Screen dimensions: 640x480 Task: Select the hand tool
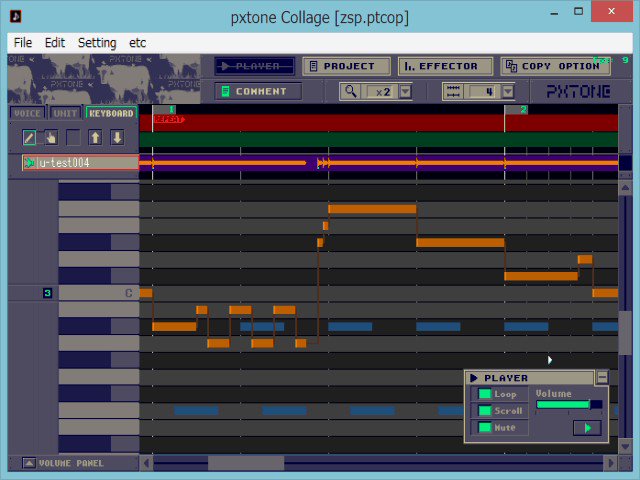point(50,137)
